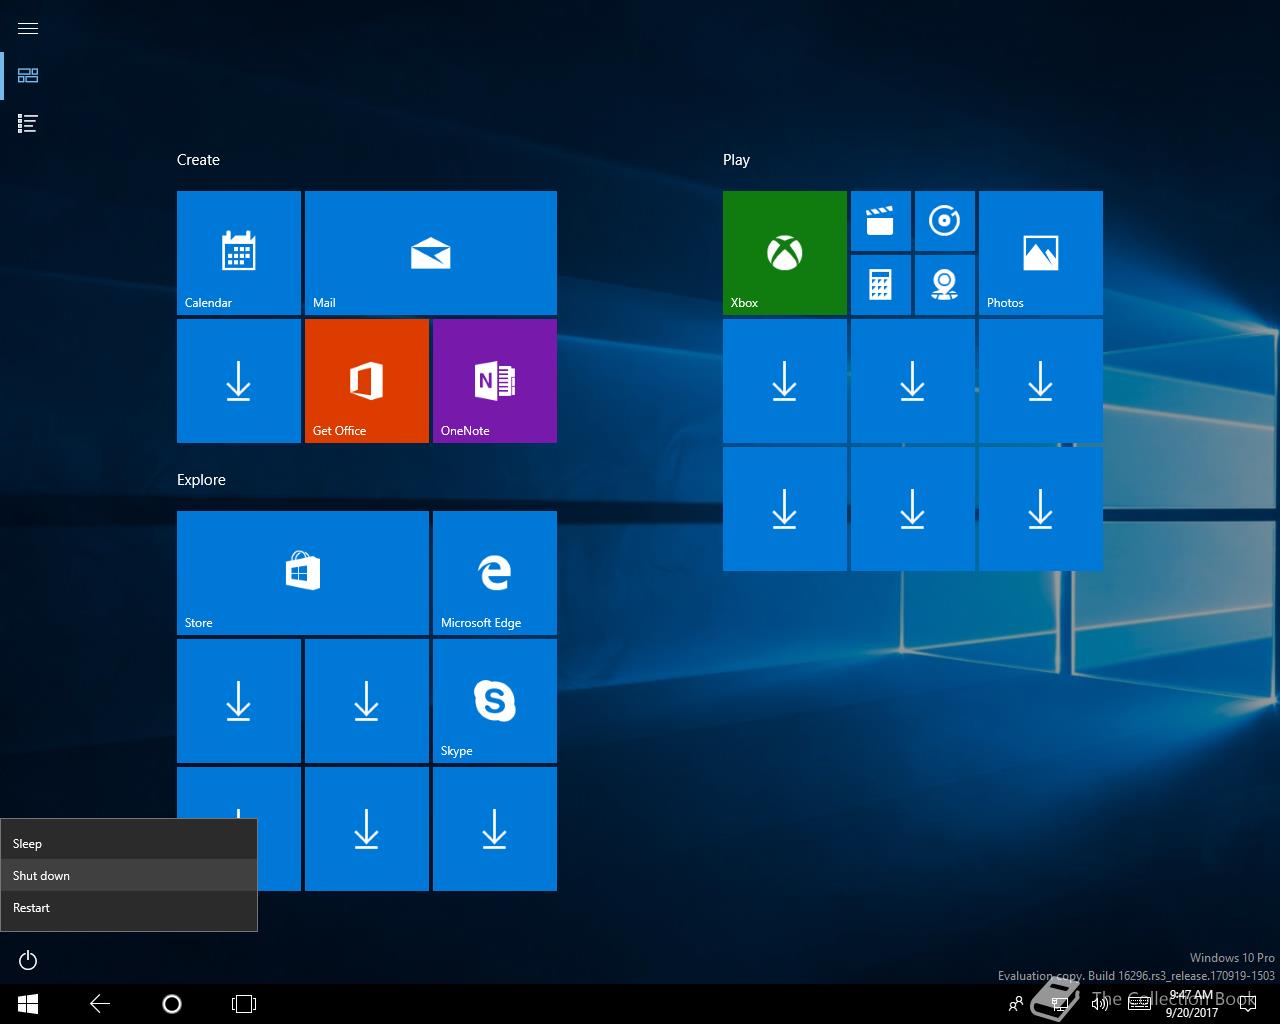Open the volume speaker icon
This screenshot has height=1024, width=1280.
[x=1099, y=1004]
